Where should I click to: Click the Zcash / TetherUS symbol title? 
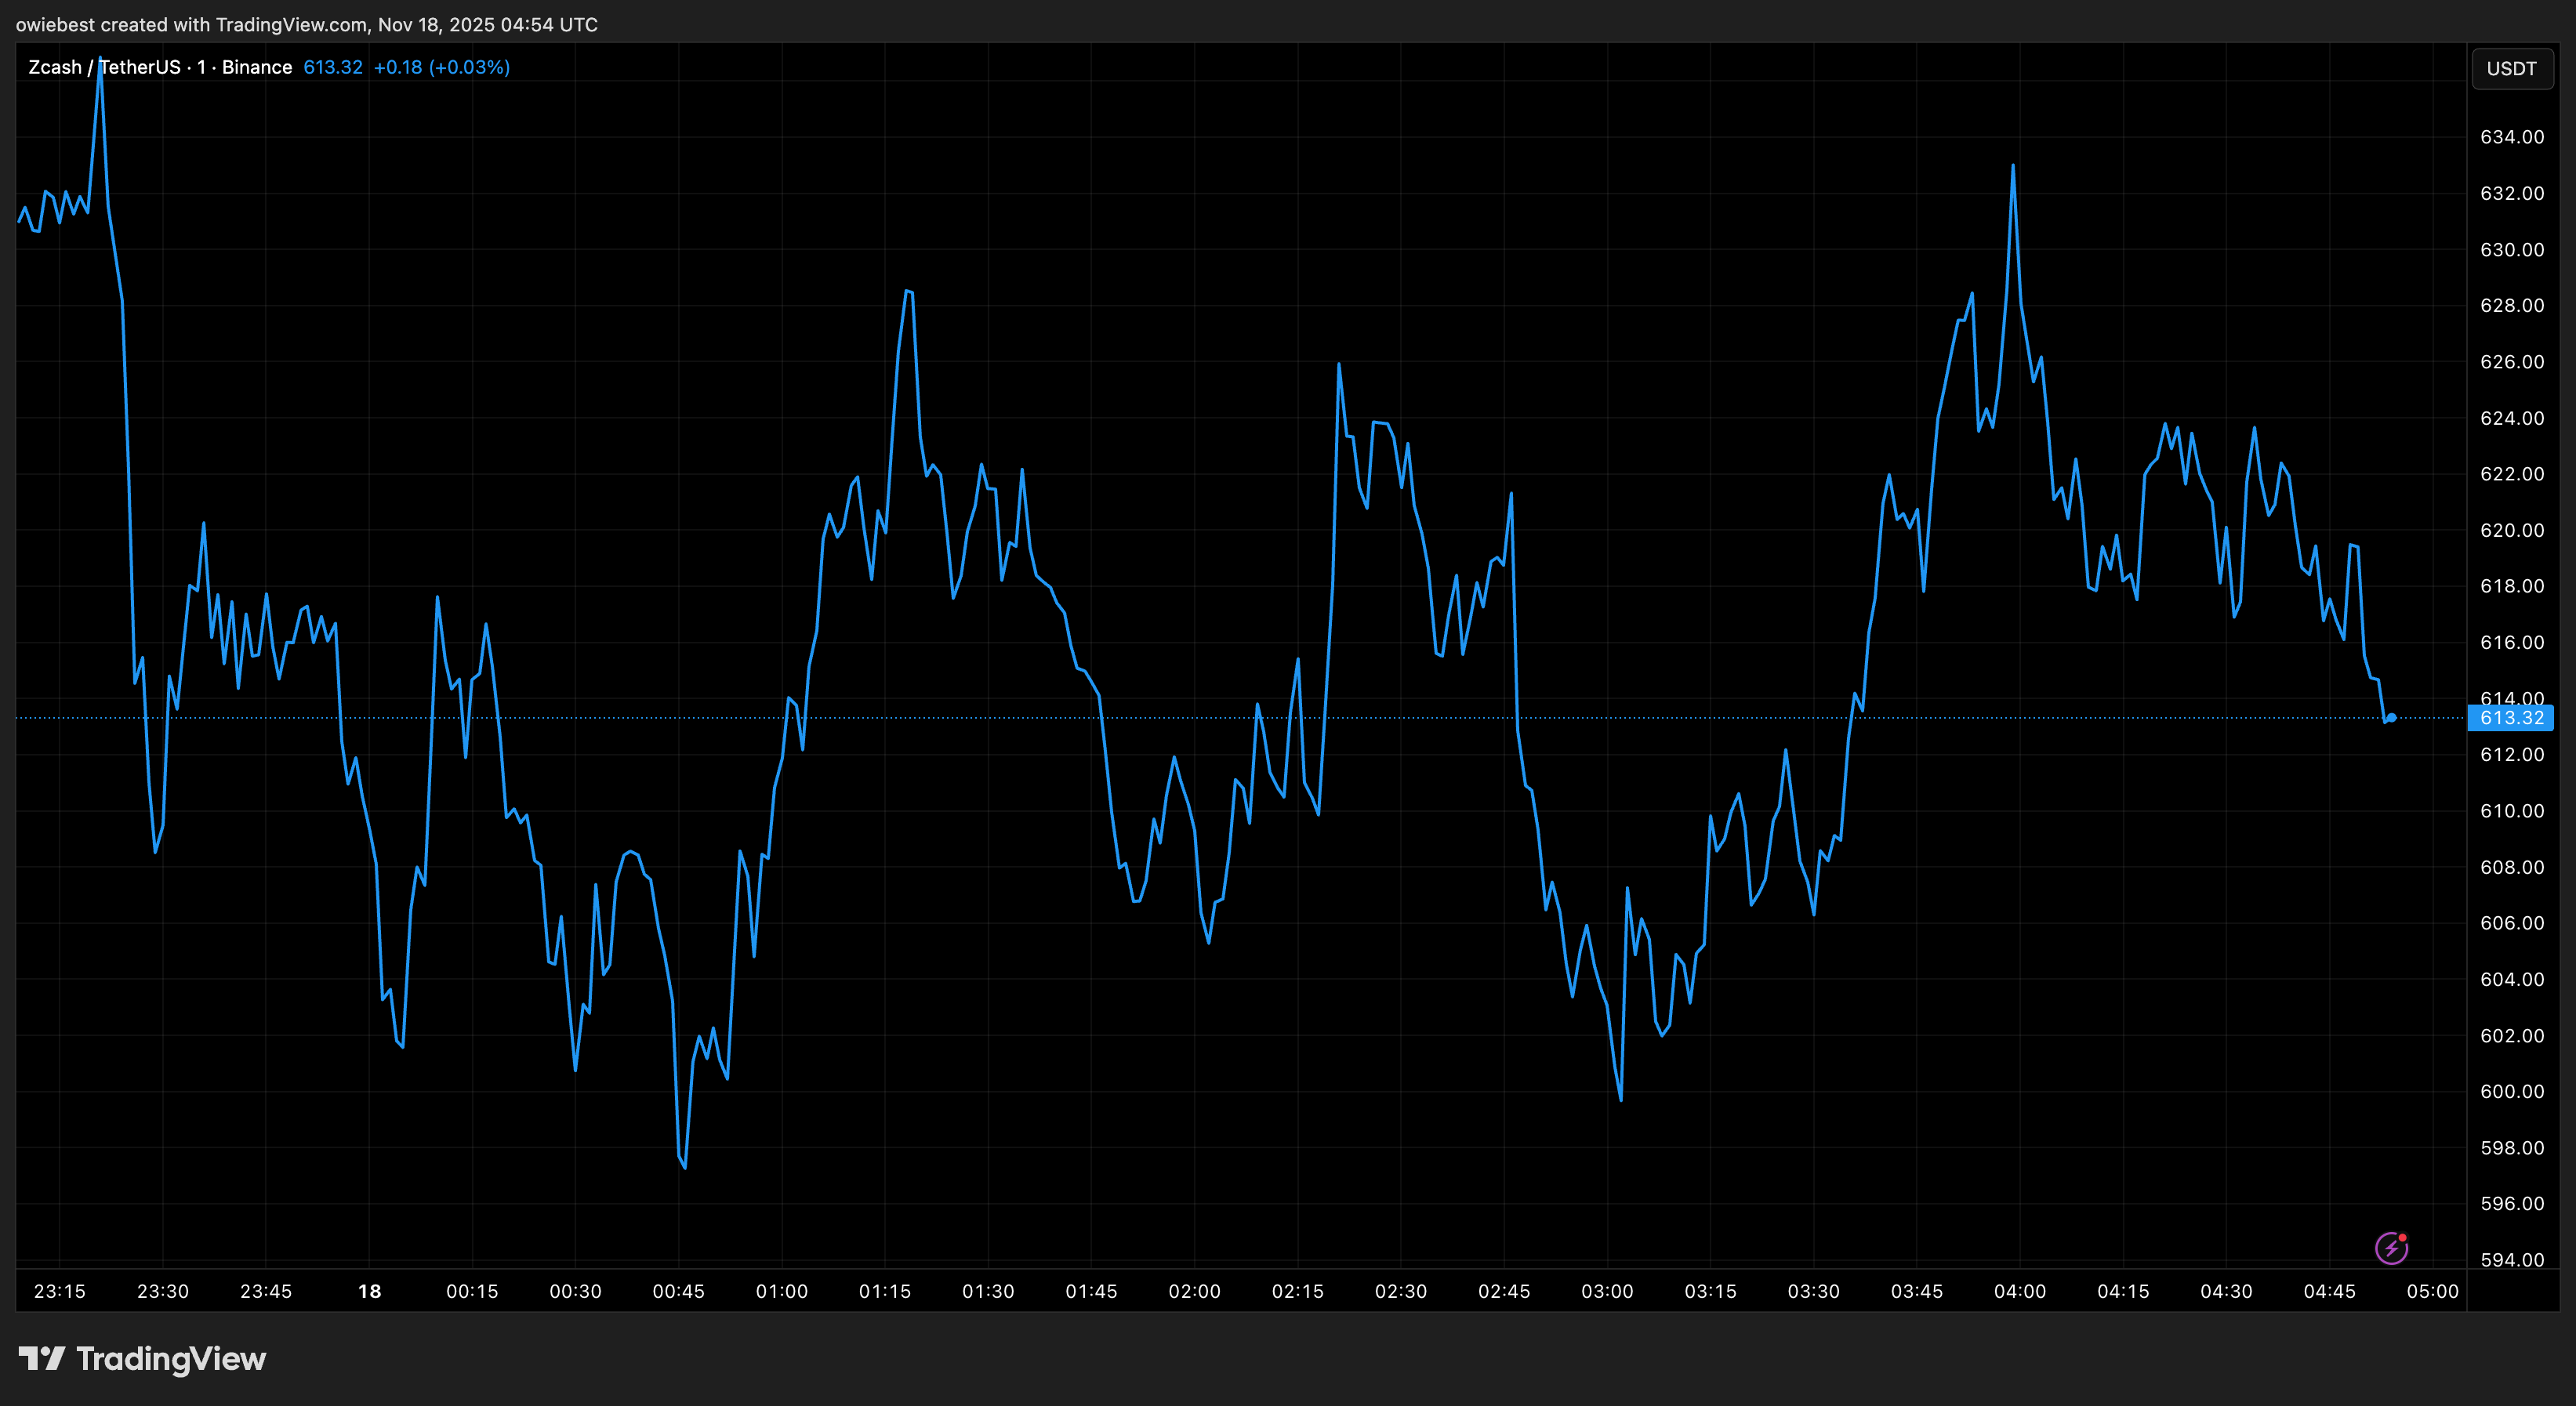click(x=104, y=67)
